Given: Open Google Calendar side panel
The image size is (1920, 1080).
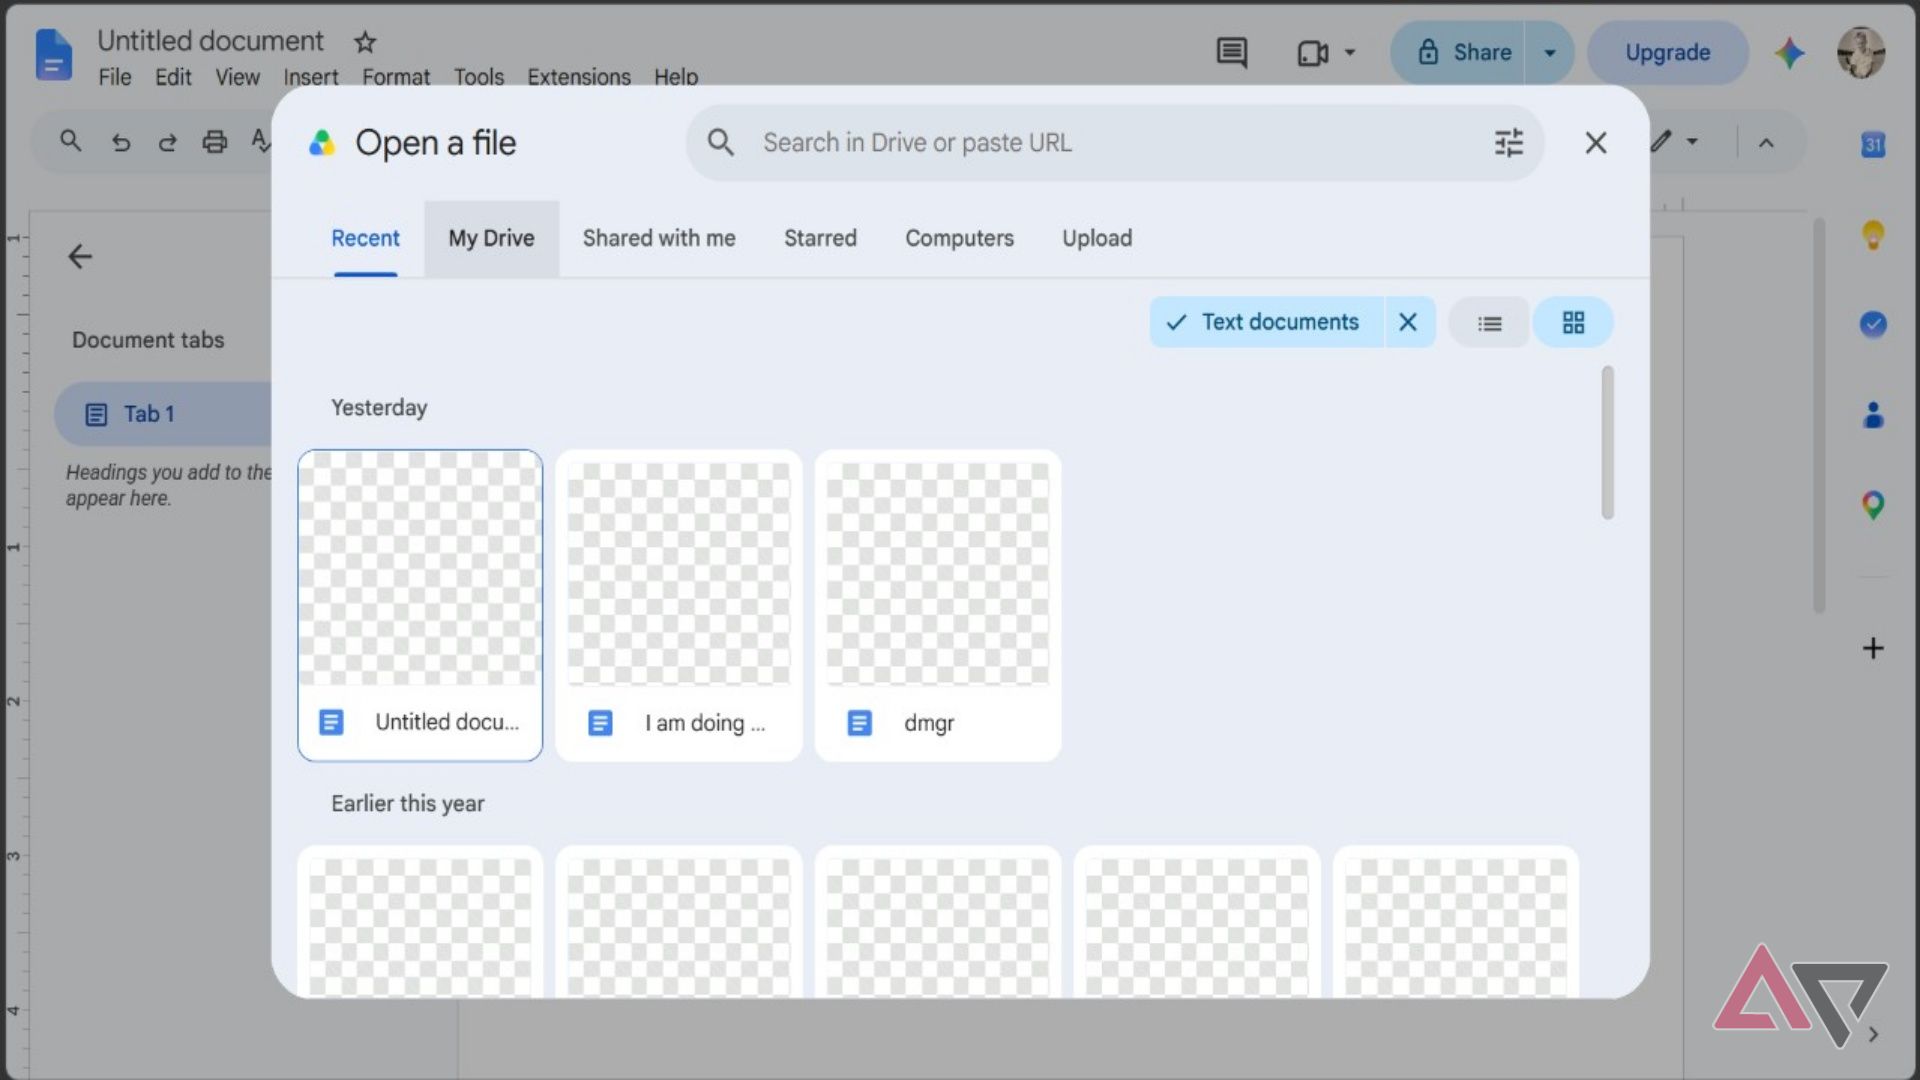Looking at the screenshot, I should (x=1873, y=145).
